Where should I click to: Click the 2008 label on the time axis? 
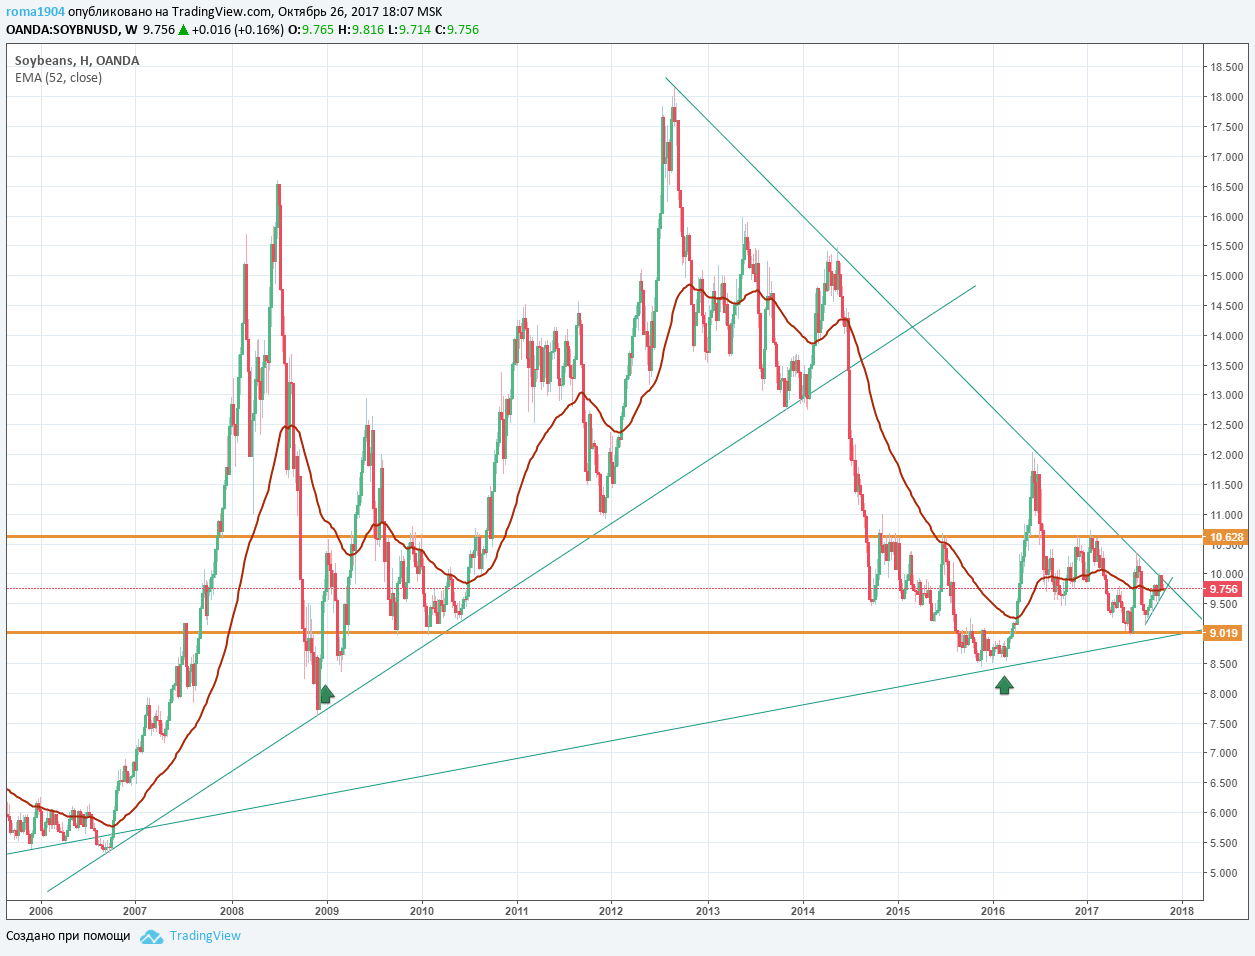232,911
